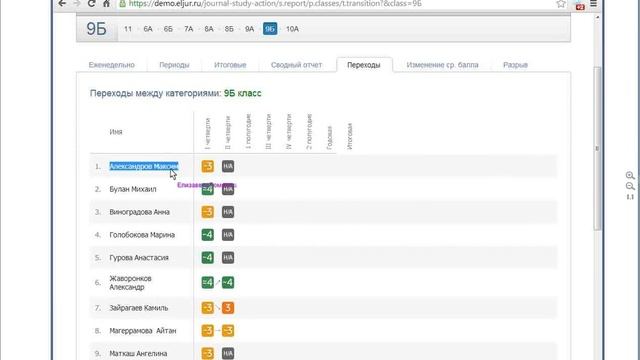Open the browser home page icon
The width and height of the screenshot is (640, 360).
(x=107, y=4)
